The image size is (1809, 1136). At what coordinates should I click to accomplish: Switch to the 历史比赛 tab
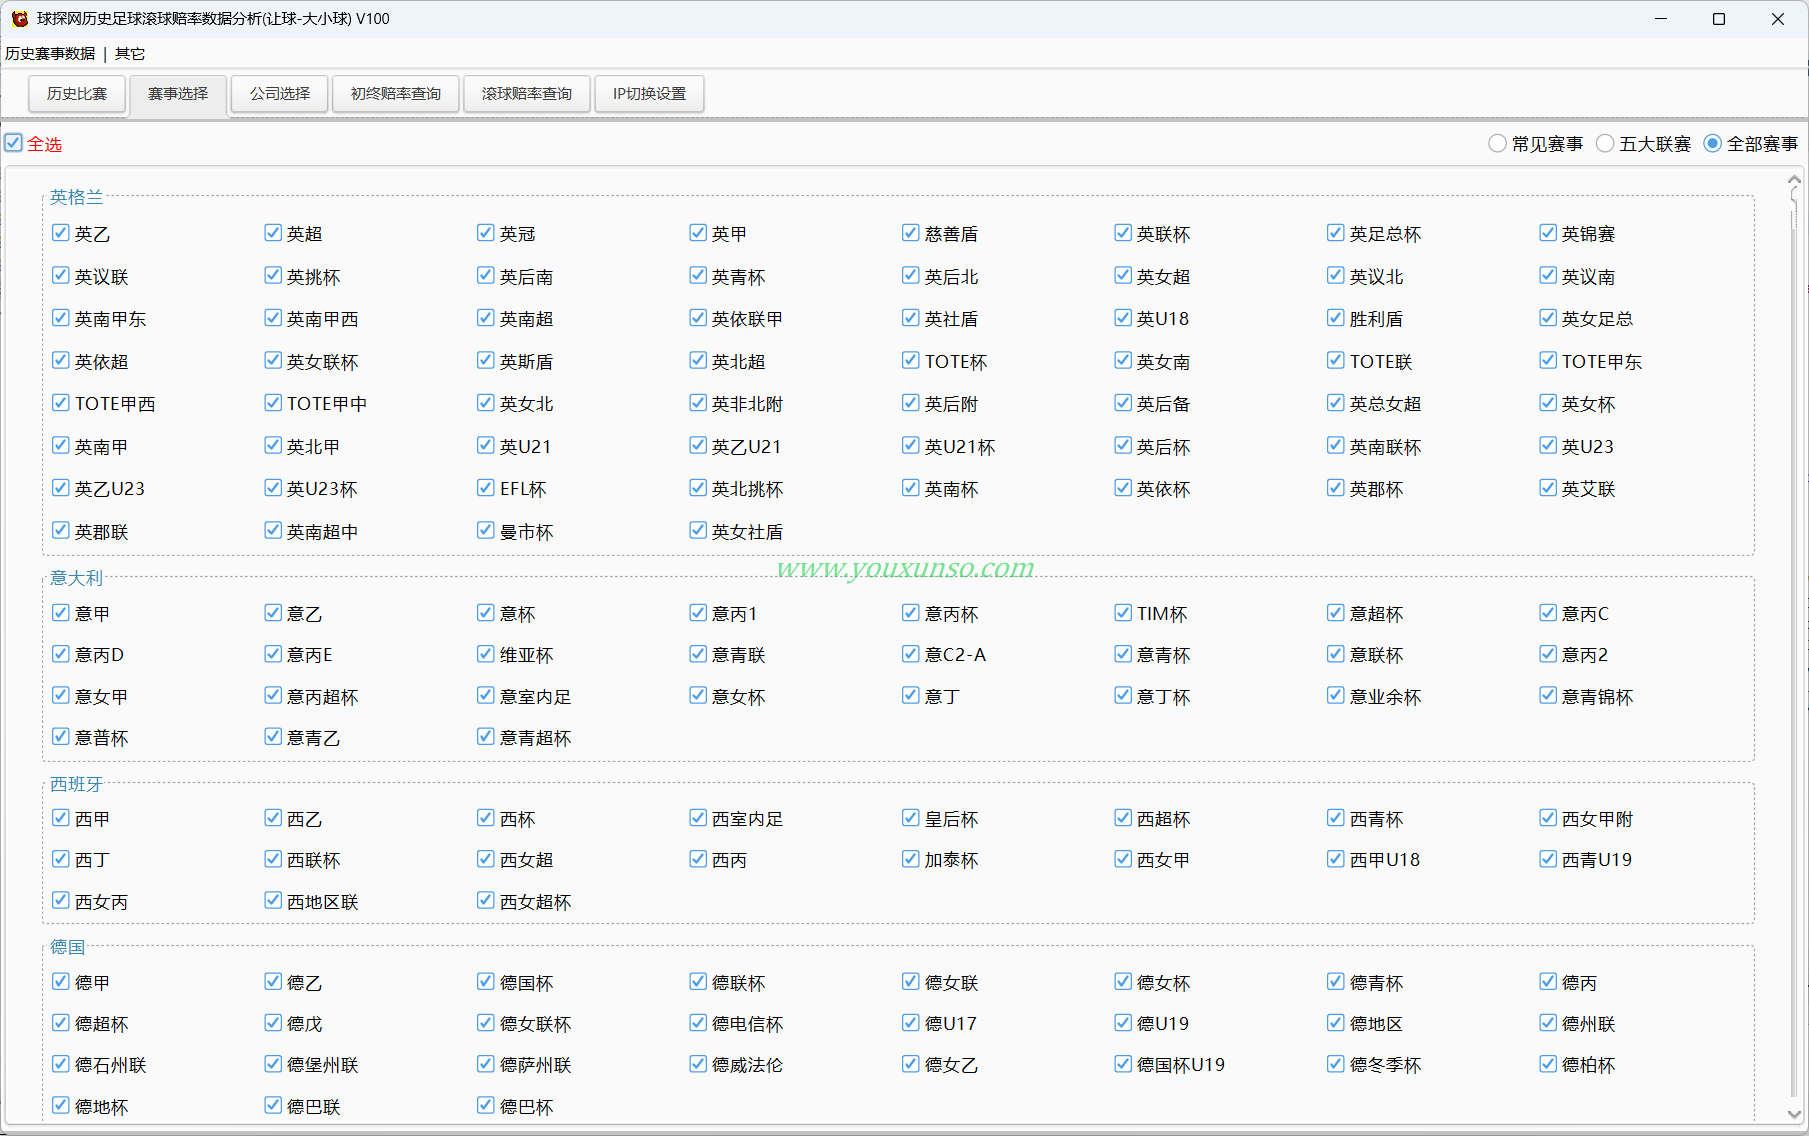[x=77, y=94]
